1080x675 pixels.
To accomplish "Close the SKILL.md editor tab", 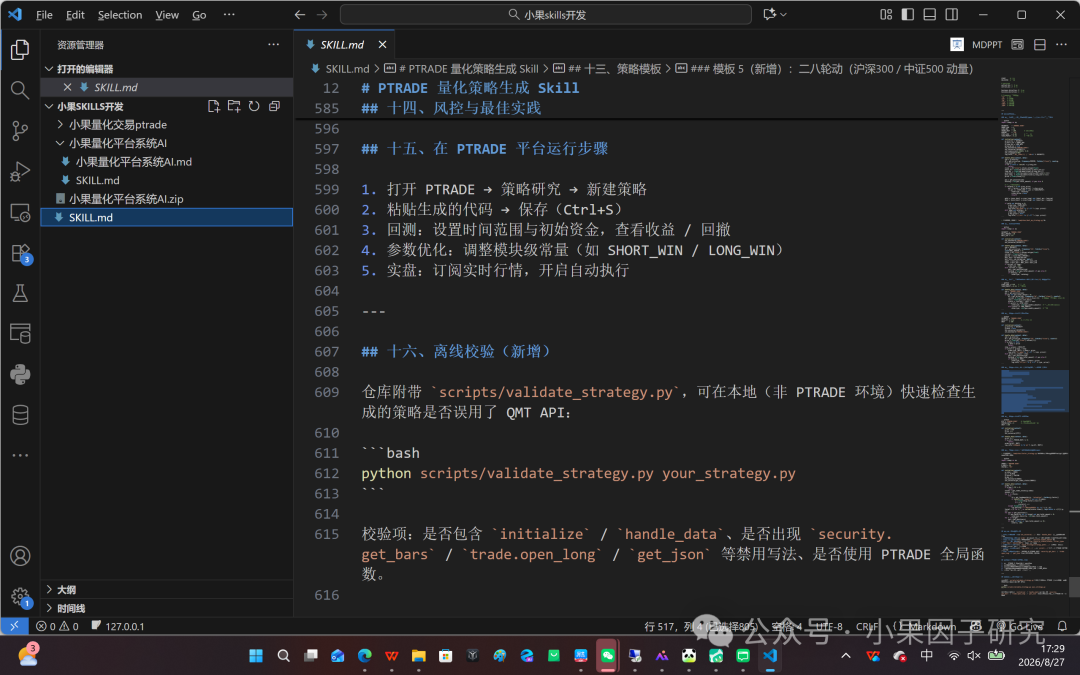I will pos(382,44).
